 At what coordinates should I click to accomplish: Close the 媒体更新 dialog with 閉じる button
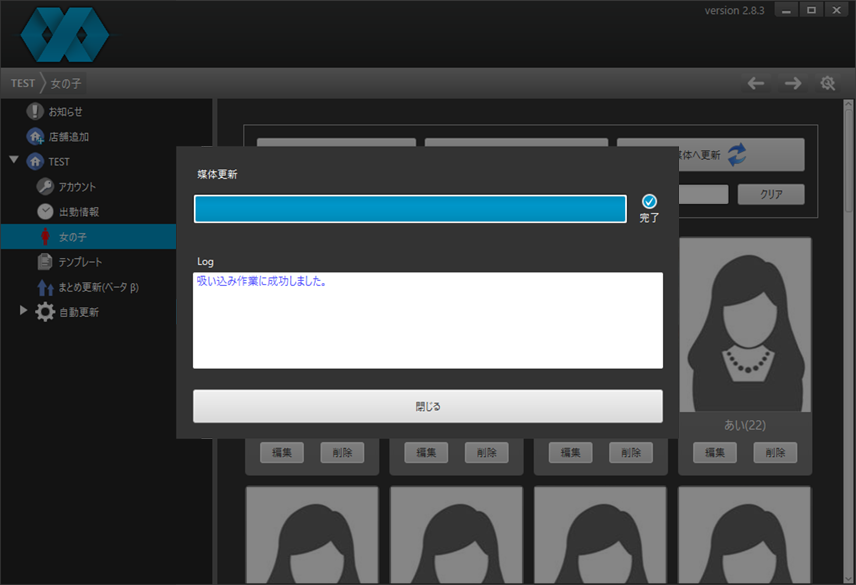[x=427, y=406]
